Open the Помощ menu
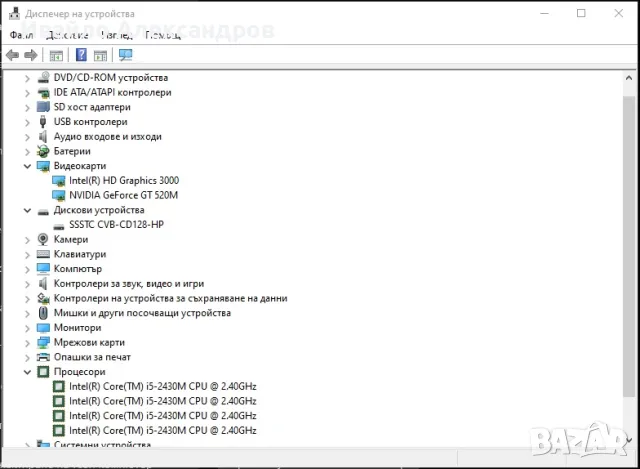The image size is (640, 469). (162, 35)
